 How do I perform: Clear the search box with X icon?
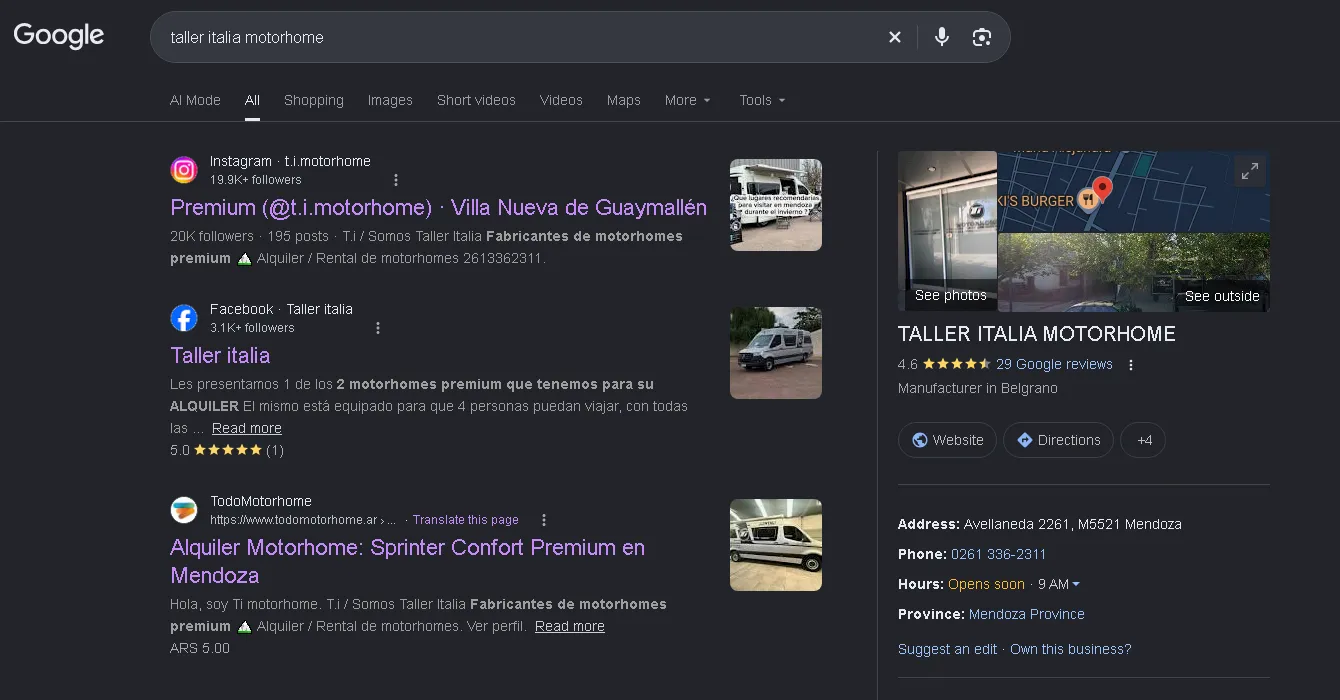pyautogui.click(x=895, y=37)
